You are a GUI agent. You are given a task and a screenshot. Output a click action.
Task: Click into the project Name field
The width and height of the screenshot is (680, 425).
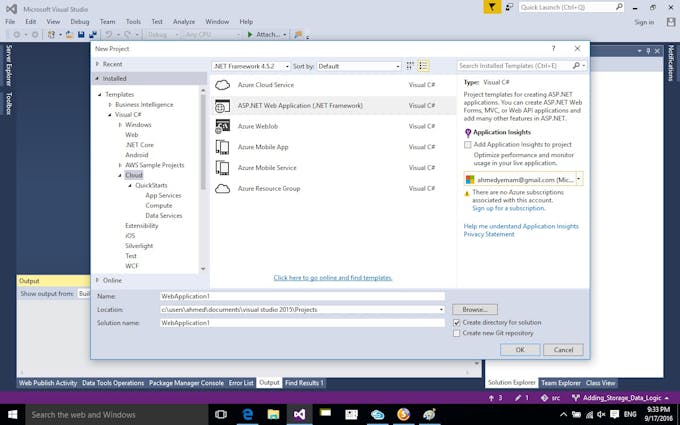tap(302, 297)
